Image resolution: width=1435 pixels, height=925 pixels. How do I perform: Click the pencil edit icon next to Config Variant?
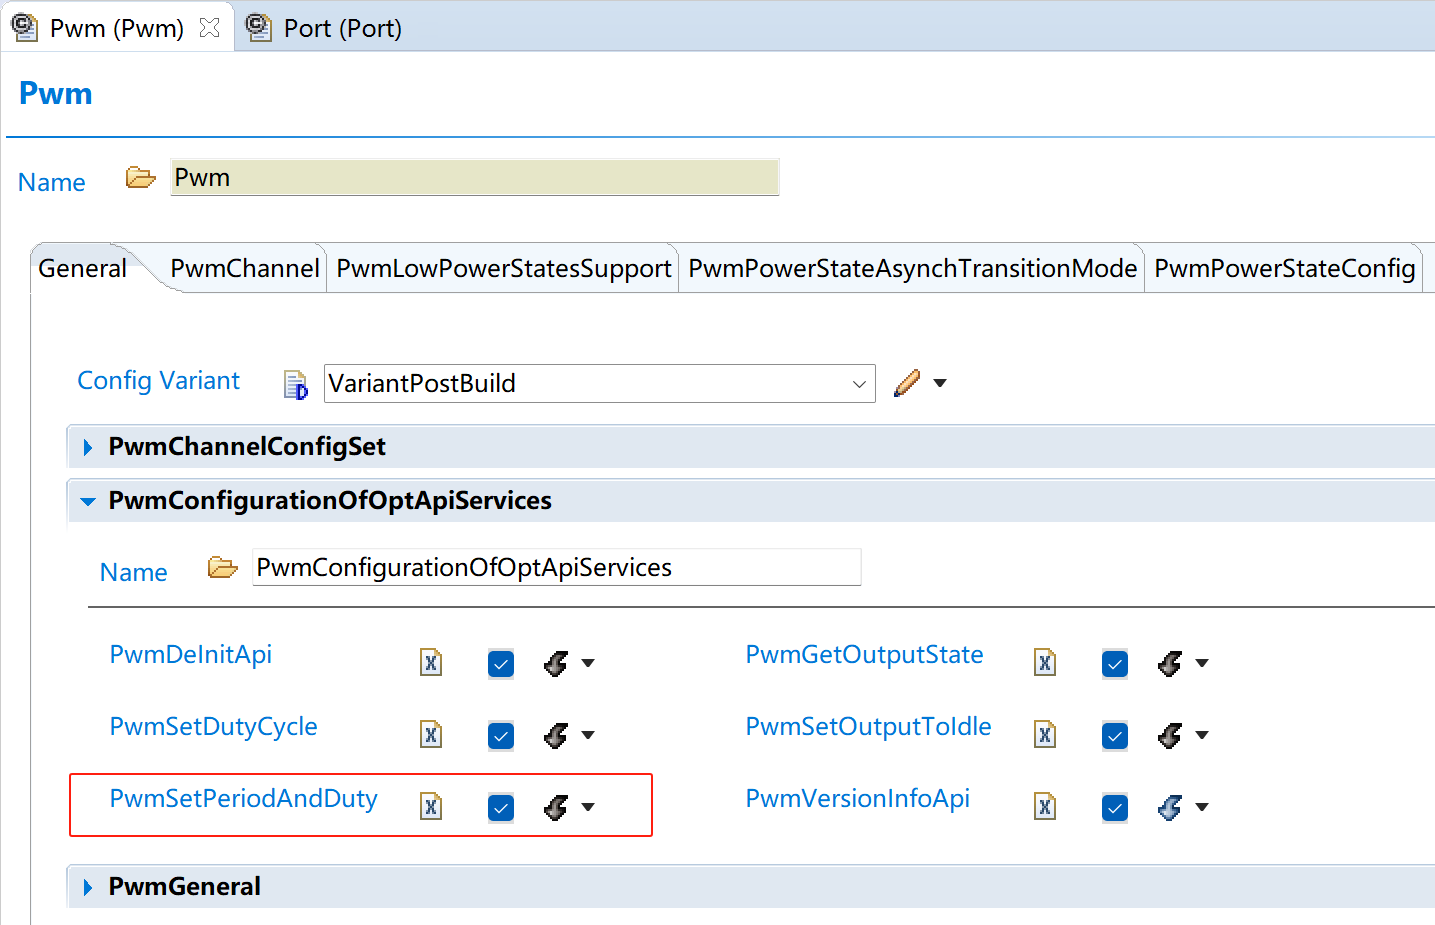click(x=907, y=383)
